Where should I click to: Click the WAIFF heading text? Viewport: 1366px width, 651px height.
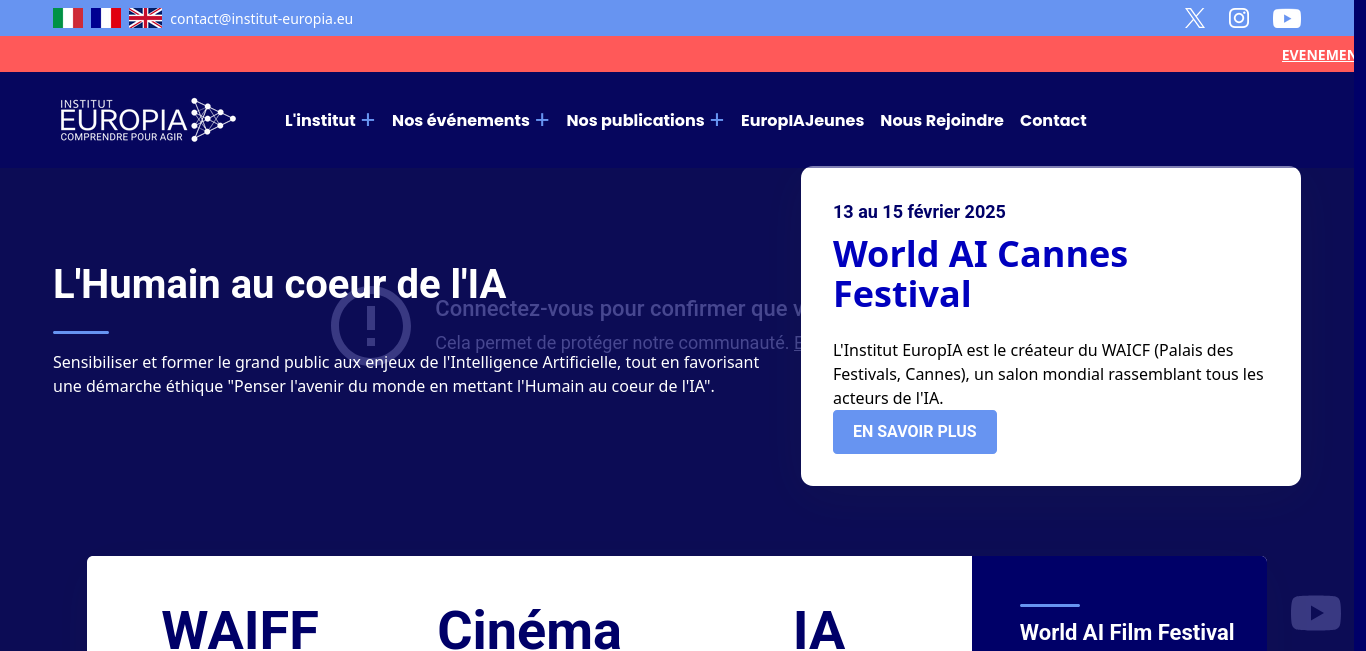coord(240,630)
